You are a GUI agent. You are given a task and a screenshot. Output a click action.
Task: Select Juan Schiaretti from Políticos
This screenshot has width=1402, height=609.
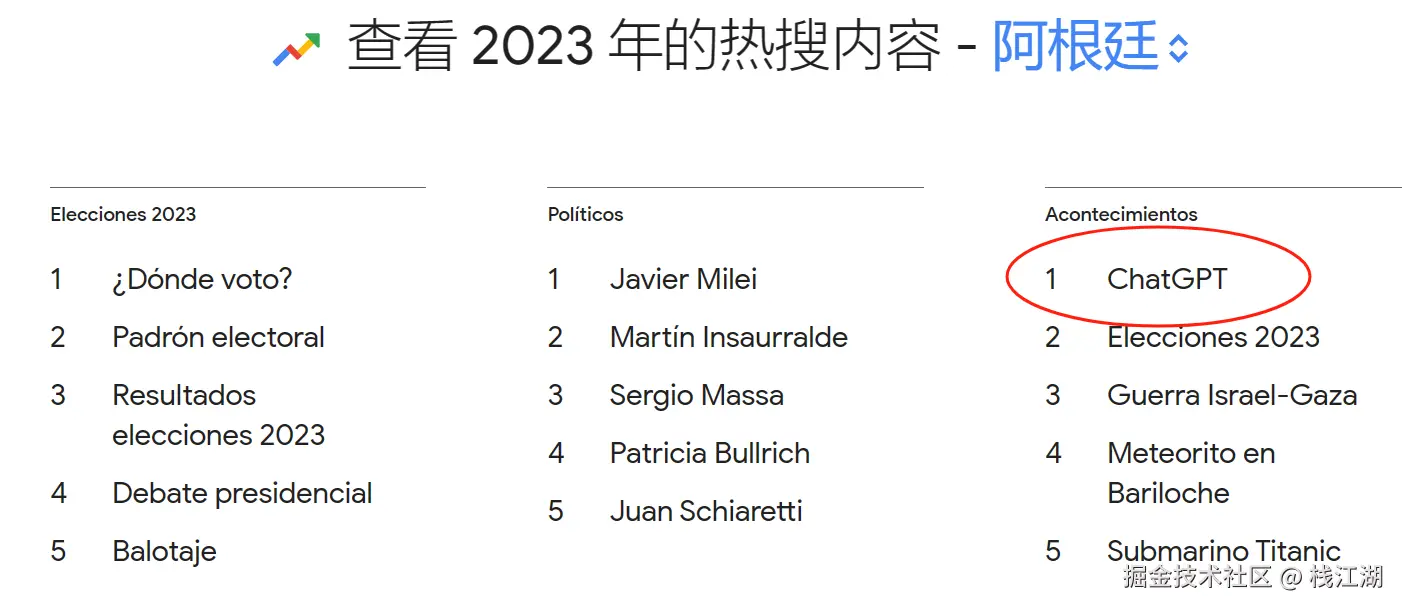coord(706,511)
